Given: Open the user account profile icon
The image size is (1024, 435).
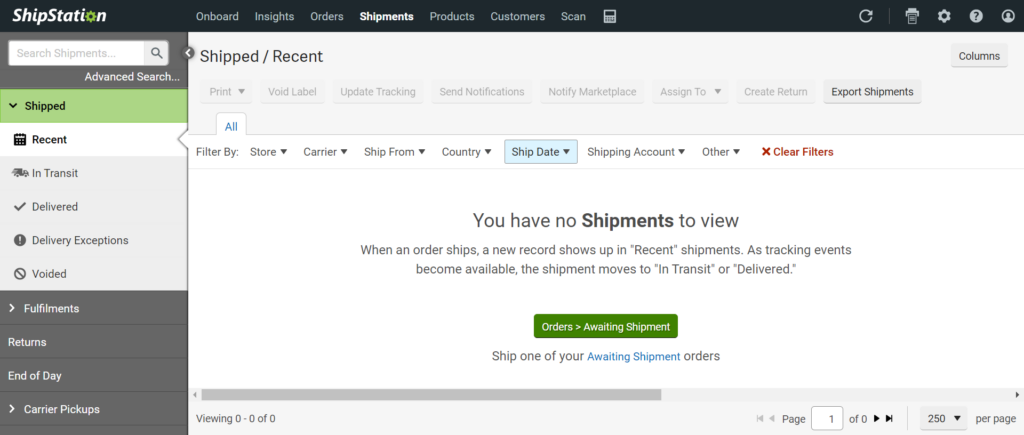Looking at the screenshot, I should pyautogui.click(x=1007, y=17).
